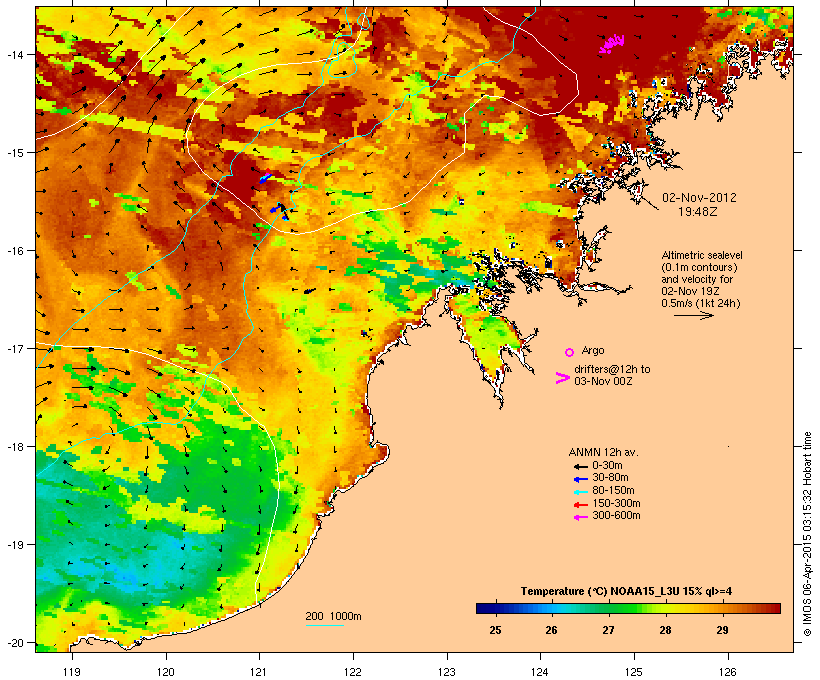Click the -14 latitude axis label

point(15,54)
